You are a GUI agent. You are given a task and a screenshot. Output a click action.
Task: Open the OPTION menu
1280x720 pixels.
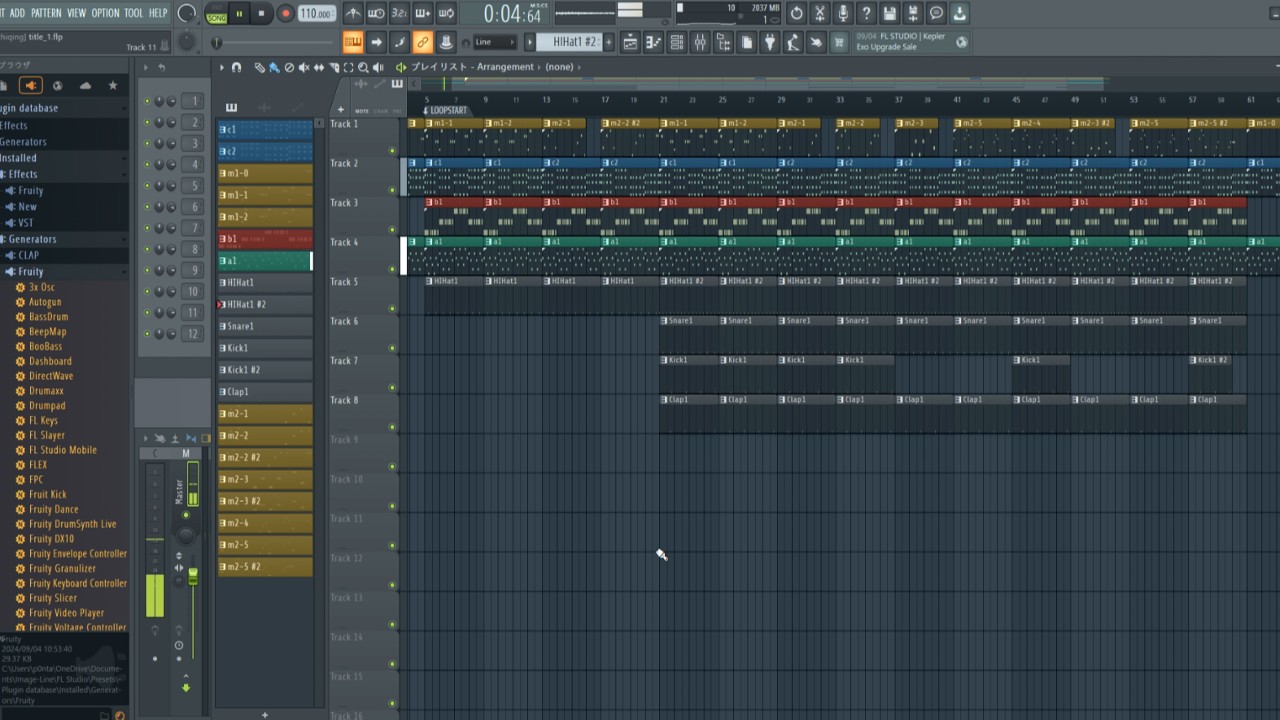pyautogui.click(x=105, y=13)
